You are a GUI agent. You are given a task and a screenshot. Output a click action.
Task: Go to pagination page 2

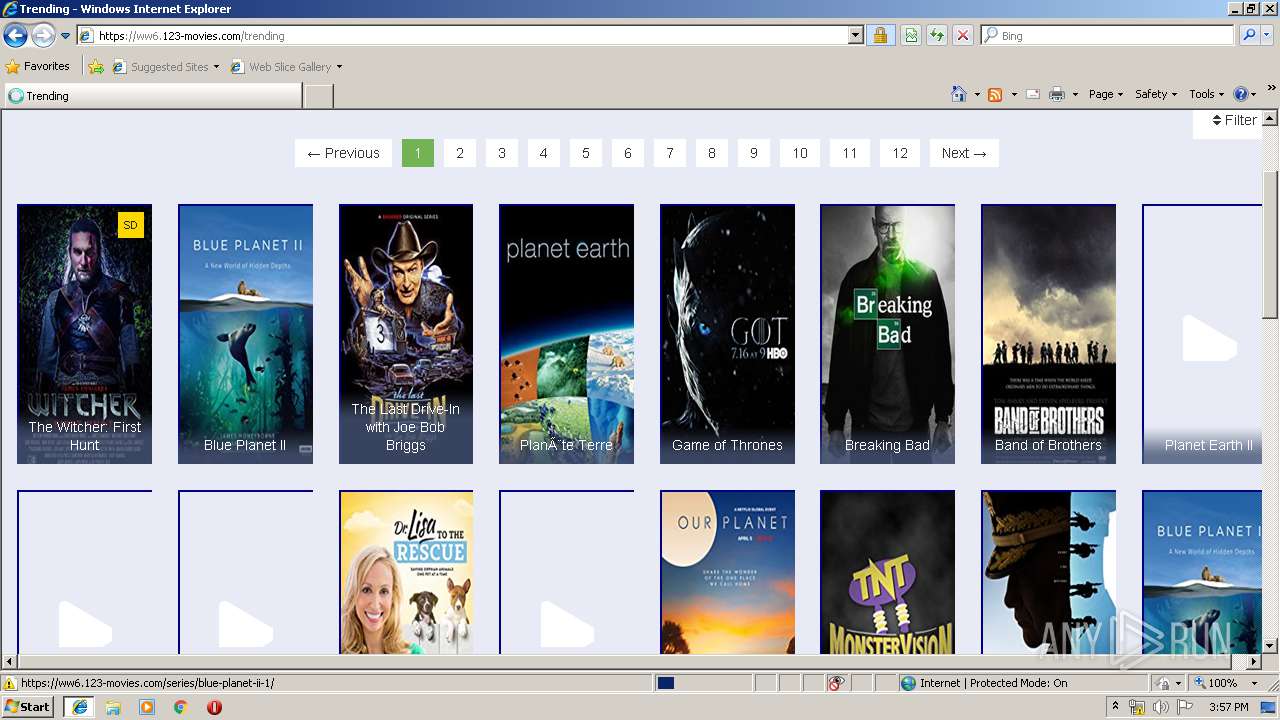coord(460,153)
